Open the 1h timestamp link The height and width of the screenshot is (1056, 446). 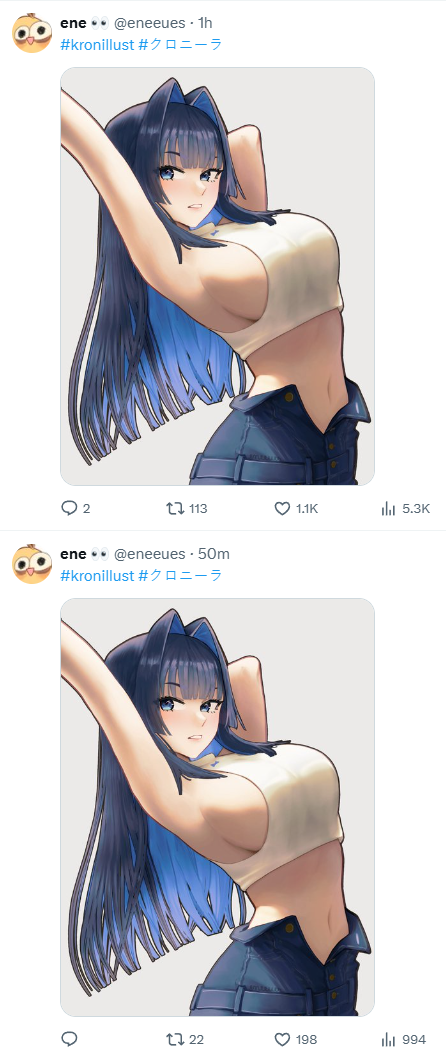205,23
